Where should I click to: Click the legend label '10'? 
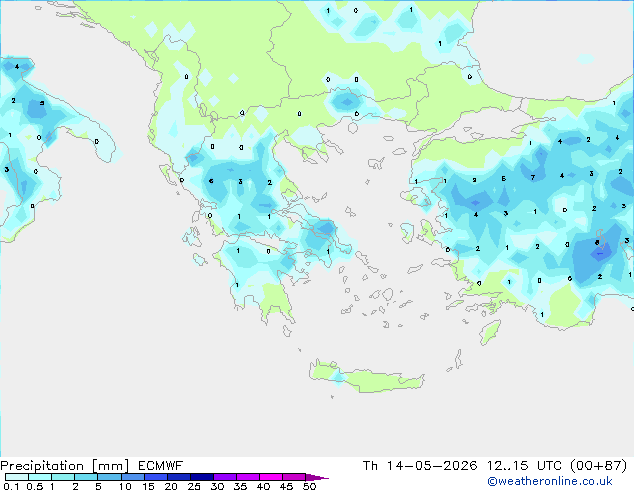125,486
